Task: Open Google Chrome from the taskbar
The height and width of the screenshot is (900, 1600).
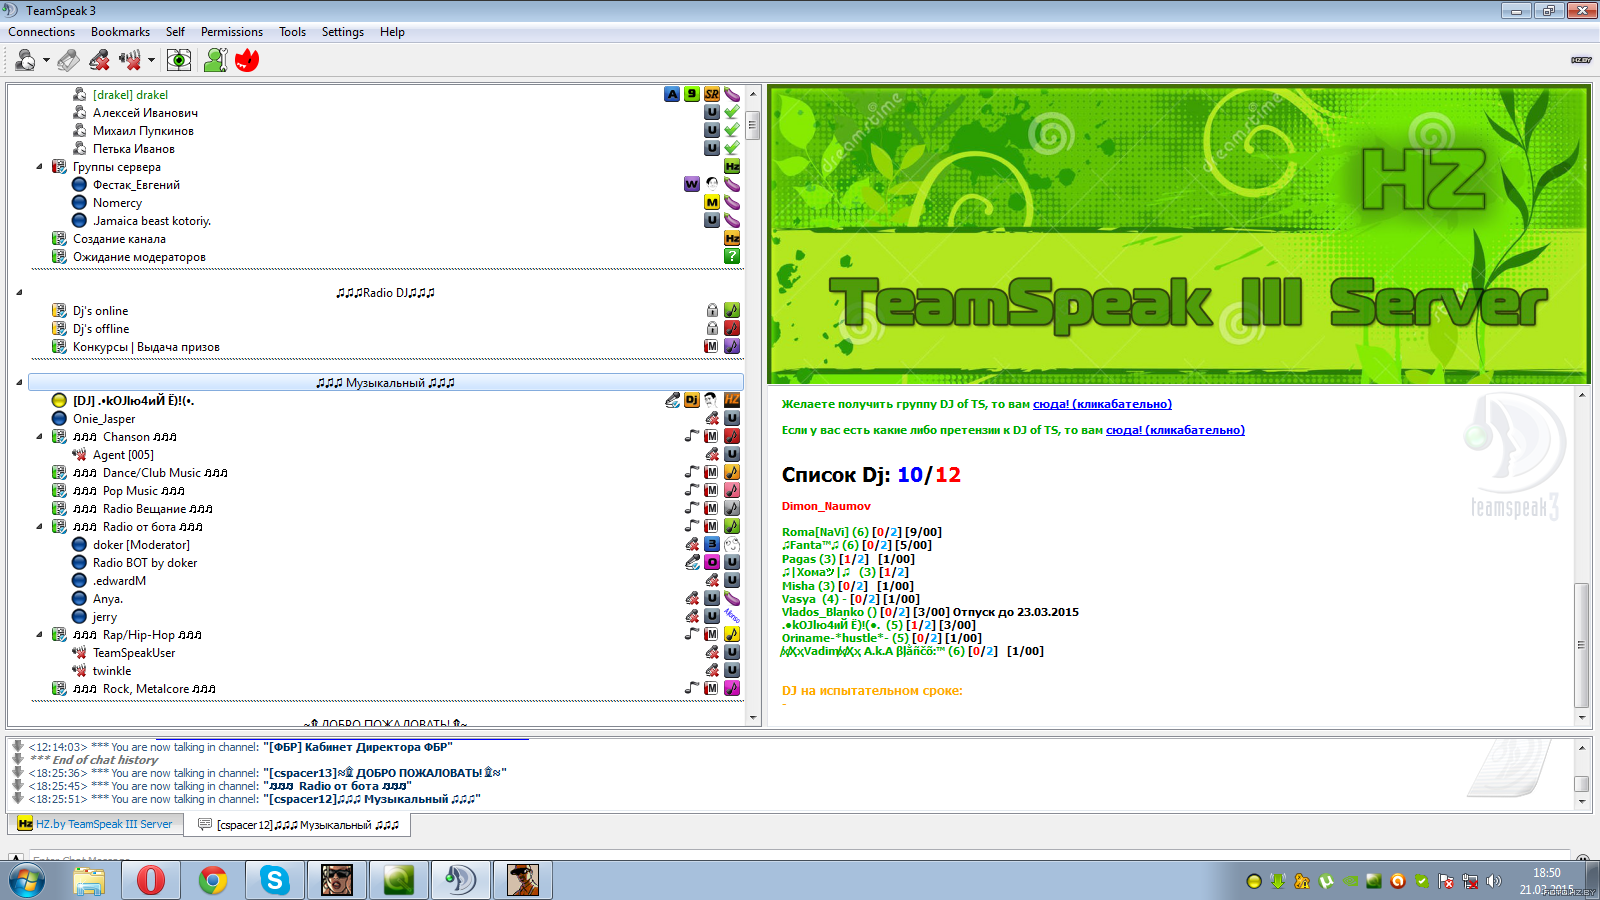Action: click(213, 880)
